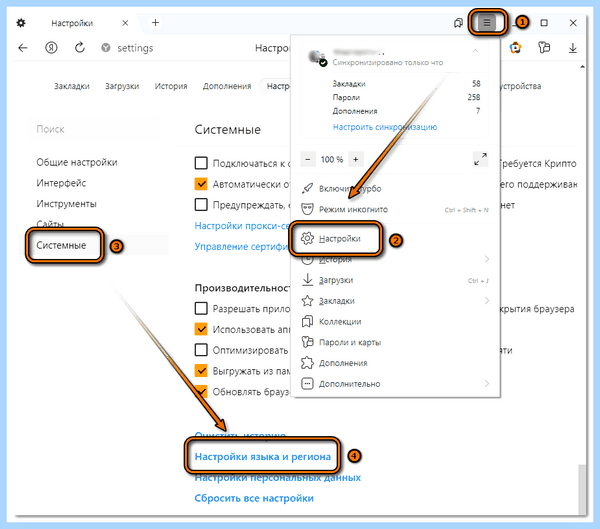Expand the История submenu chevron
The image size is (600, 529).
(487, 259)
